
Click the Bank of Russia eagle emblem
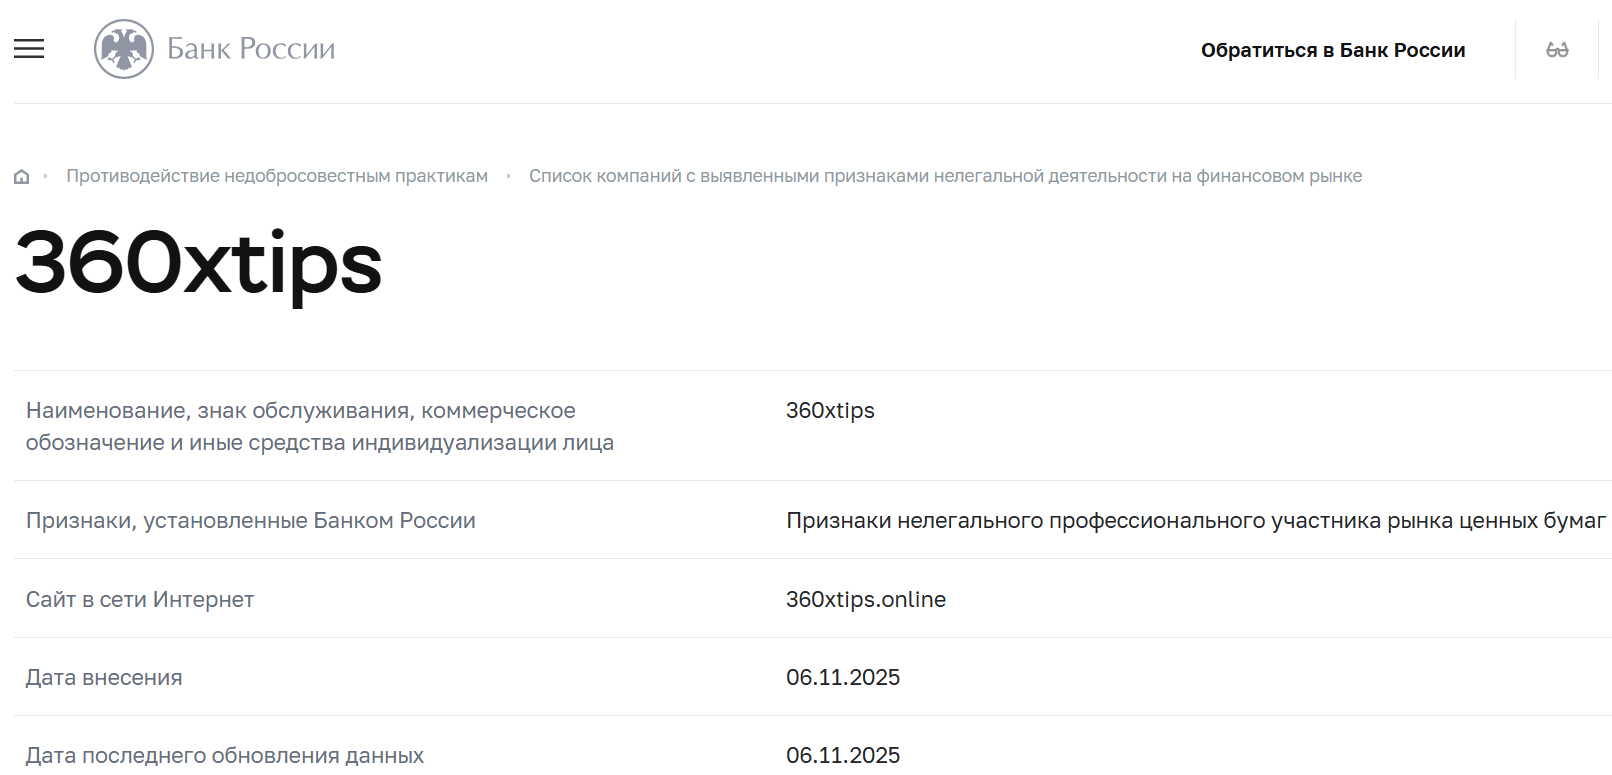124,49
